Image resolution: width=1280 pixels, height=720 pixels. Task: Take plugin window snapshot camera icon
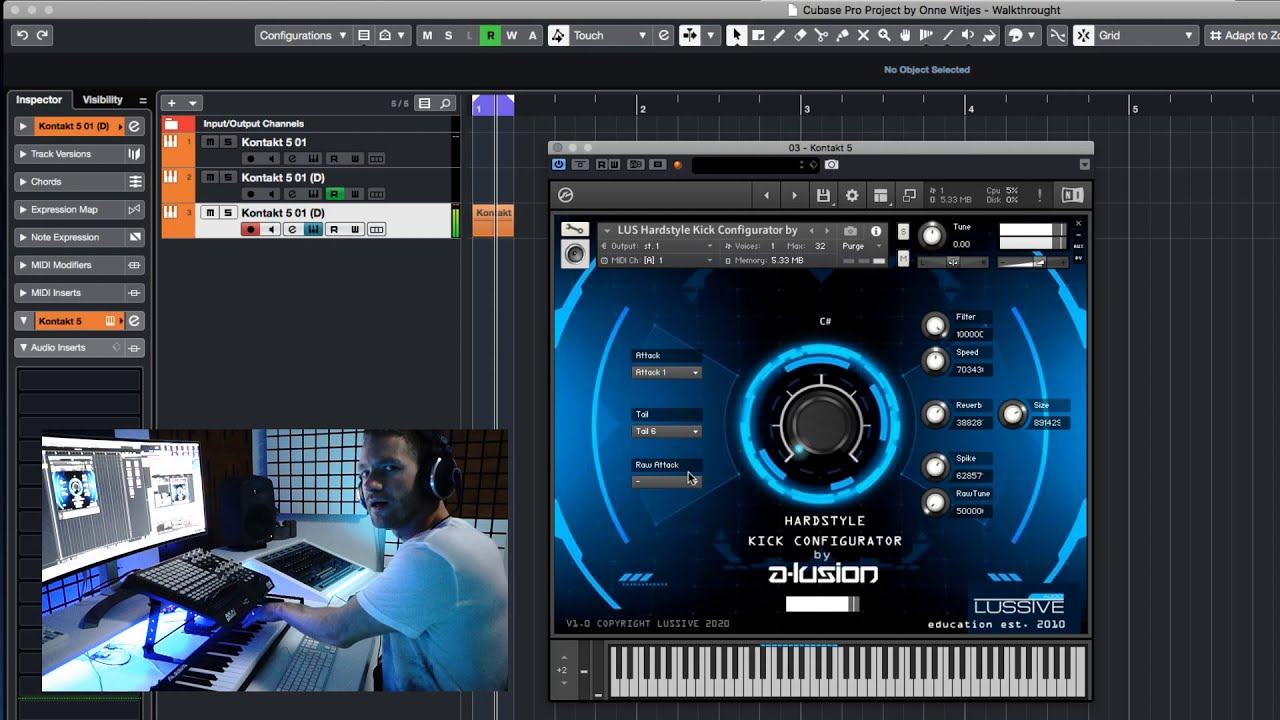(831, 165)
